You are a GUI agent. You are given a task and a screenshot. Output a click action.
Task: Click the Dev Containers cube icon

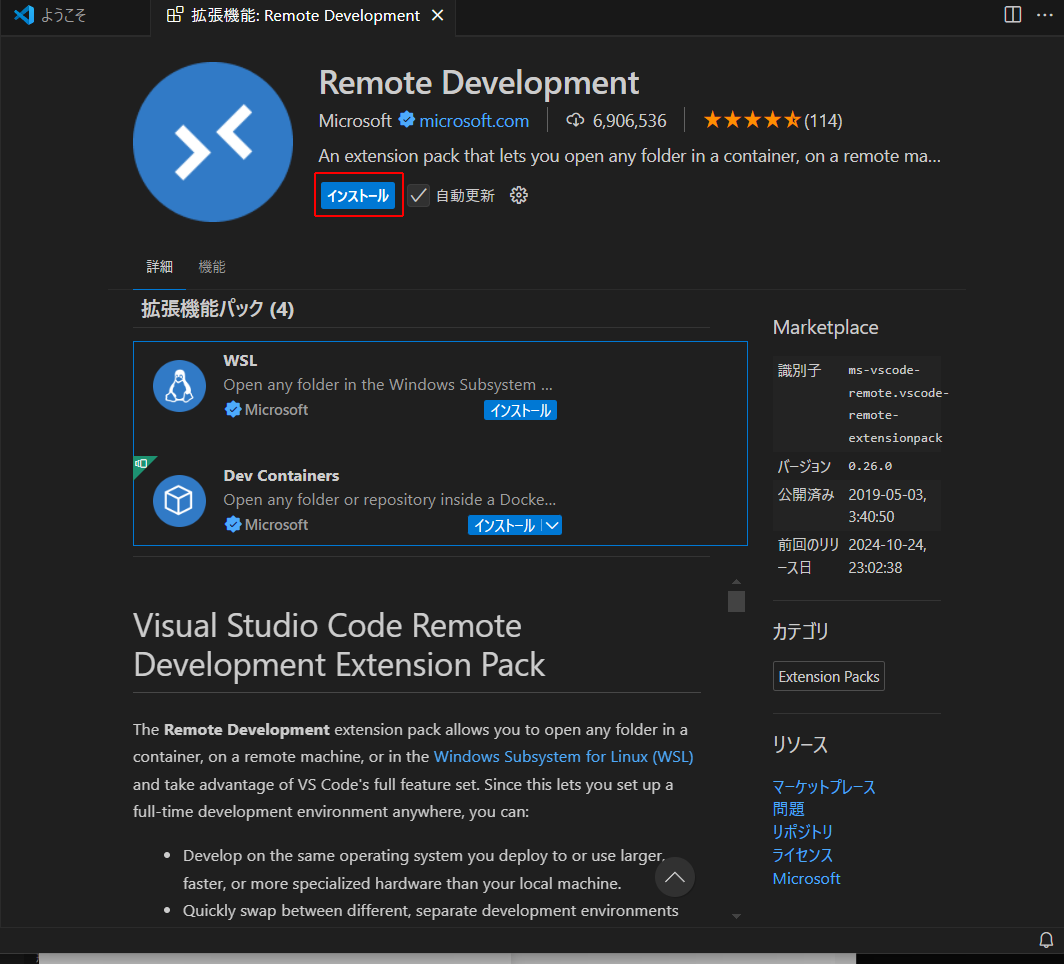(x=179, y=501)
